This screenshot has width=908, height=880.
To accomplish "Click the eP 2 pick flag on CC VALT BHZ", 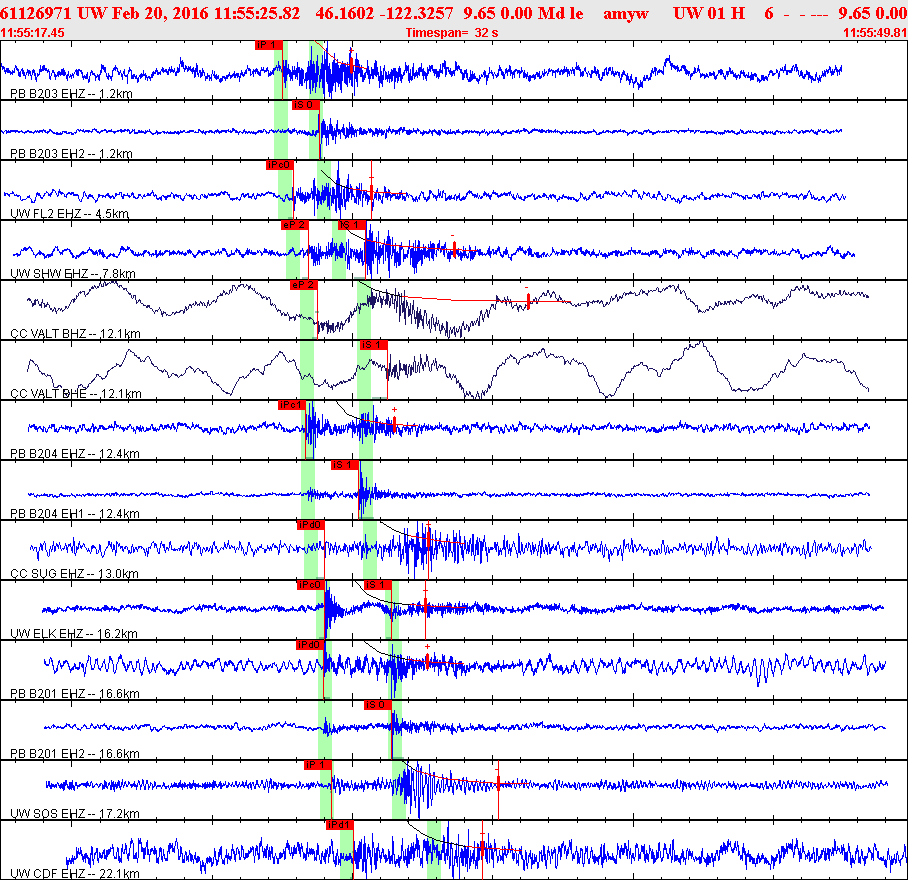I will 304,285.
